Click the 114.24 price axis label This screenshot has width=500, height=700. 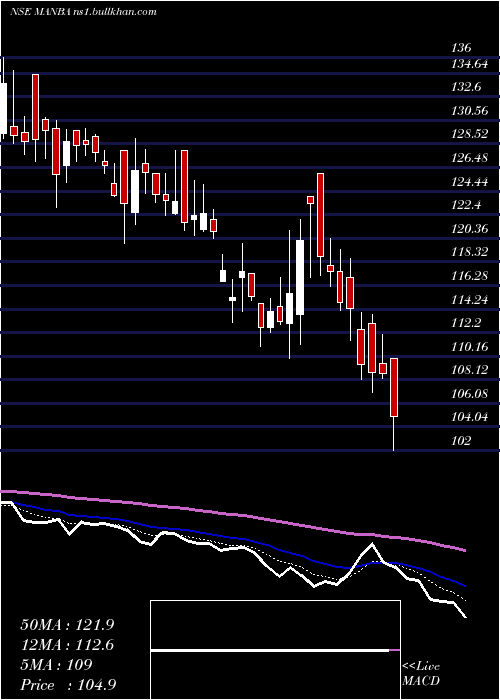click(470, 299)
